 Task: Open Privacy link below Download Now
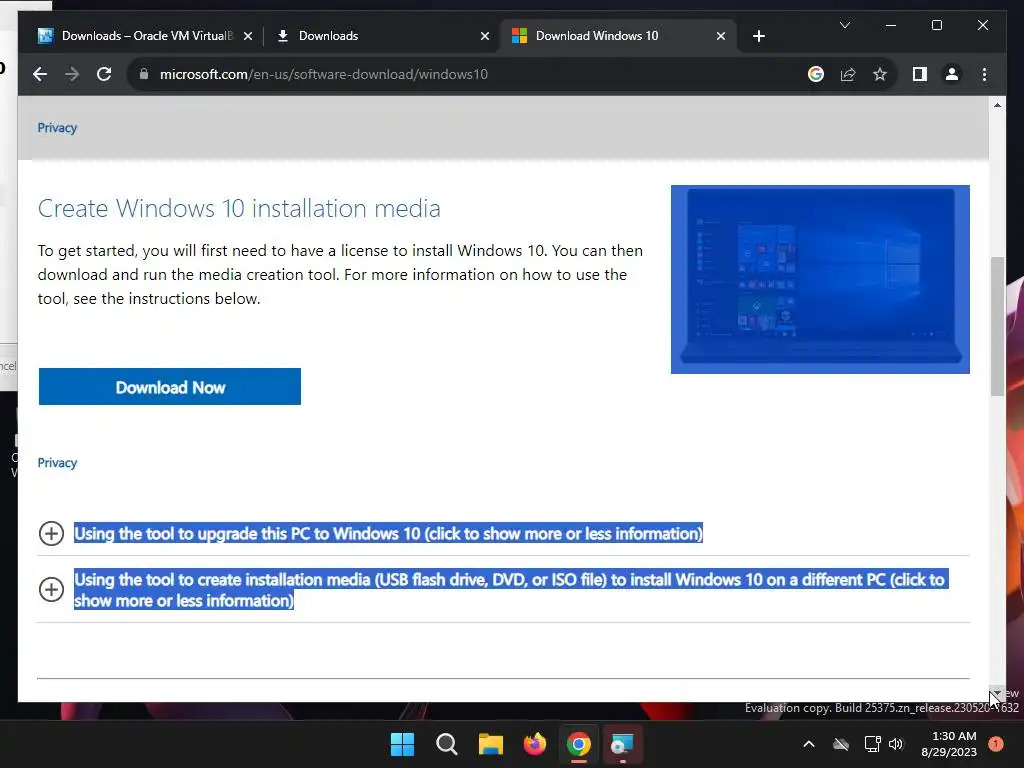57,463
